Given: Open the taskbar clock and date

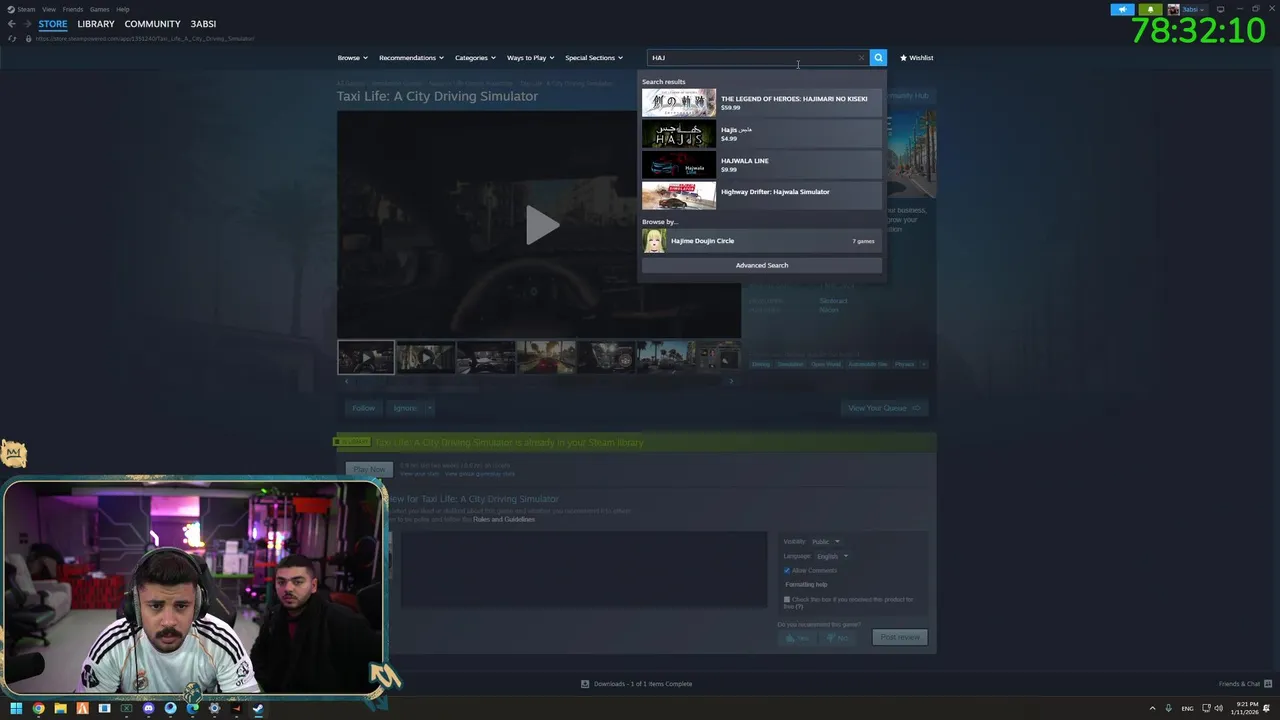Looking at the screenshot, I should [x=1247, y=708].
